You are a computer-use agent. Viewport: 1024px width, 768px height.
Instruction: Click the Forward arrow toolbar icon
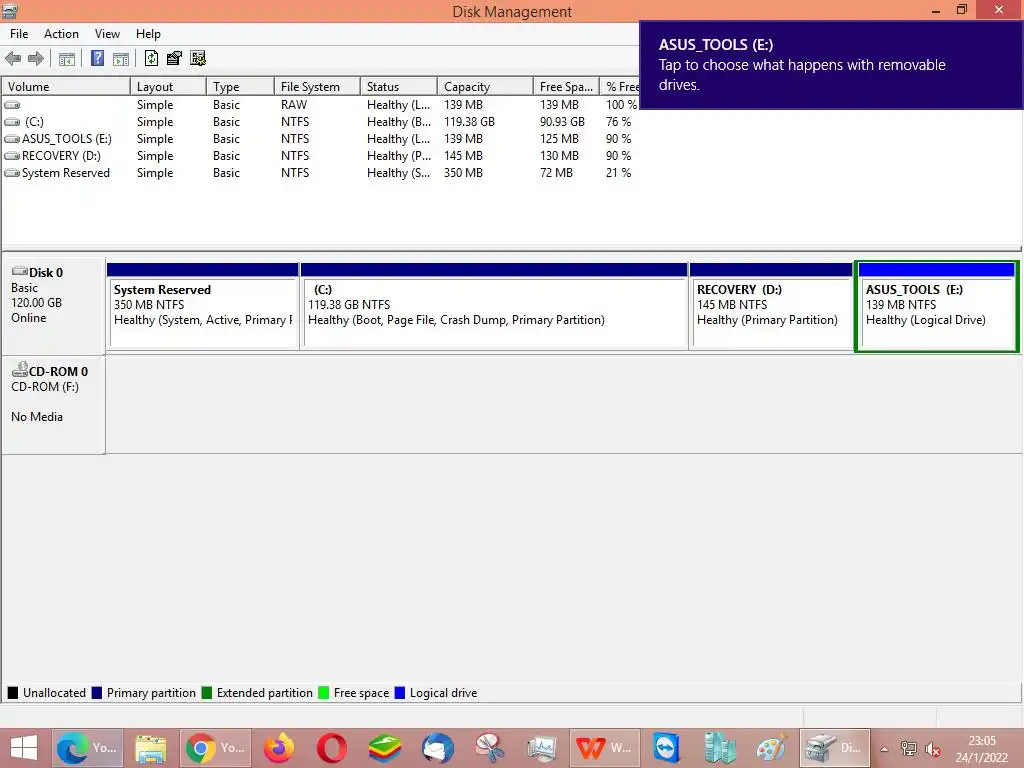click(x=36, y=59)
